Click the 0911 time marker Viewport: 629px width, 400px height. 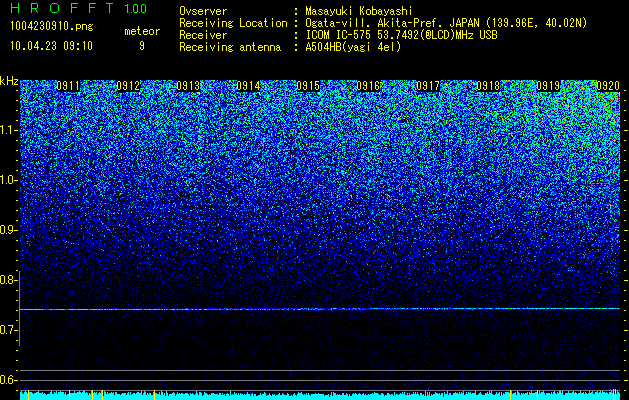(x=68, y=86)
